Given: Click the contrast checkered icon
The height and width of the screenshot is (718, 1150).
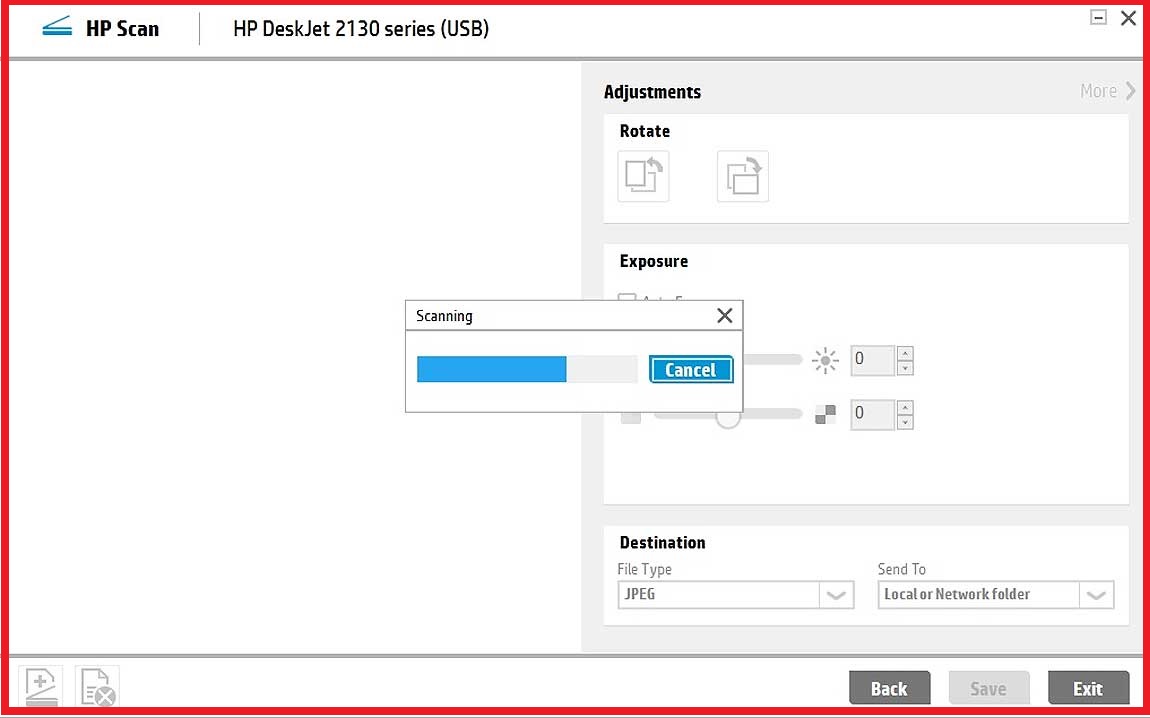Looking at the screenshot, I should click(825, 414).
